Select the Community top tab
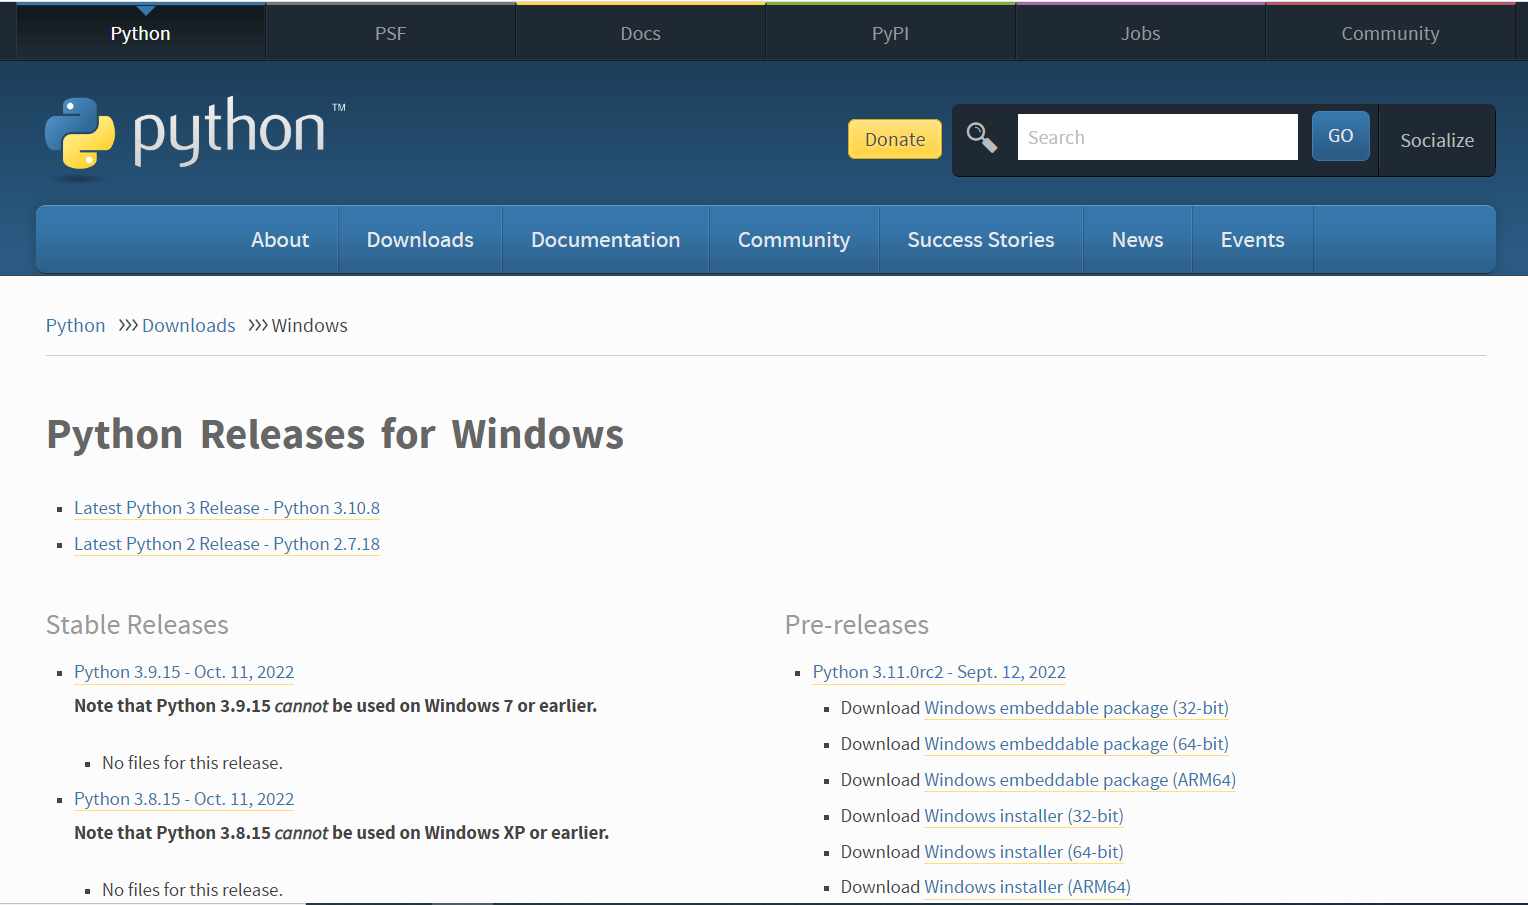 (1391, 33)
